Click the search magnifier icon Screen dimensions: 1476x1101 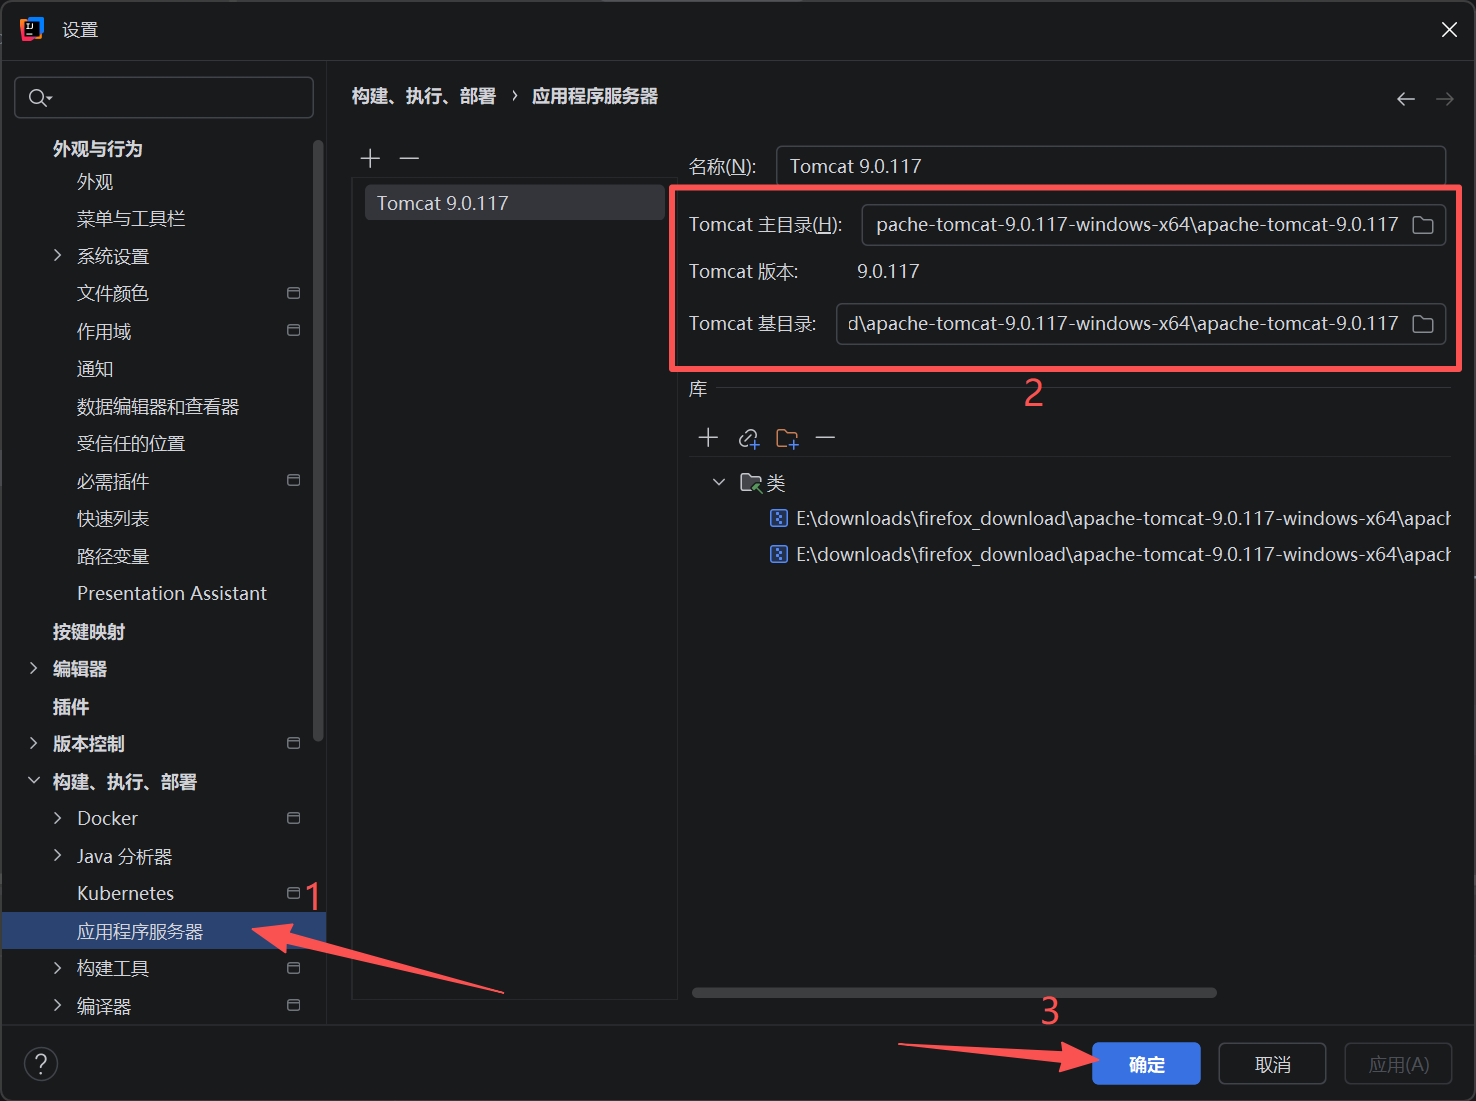(39, 97)
